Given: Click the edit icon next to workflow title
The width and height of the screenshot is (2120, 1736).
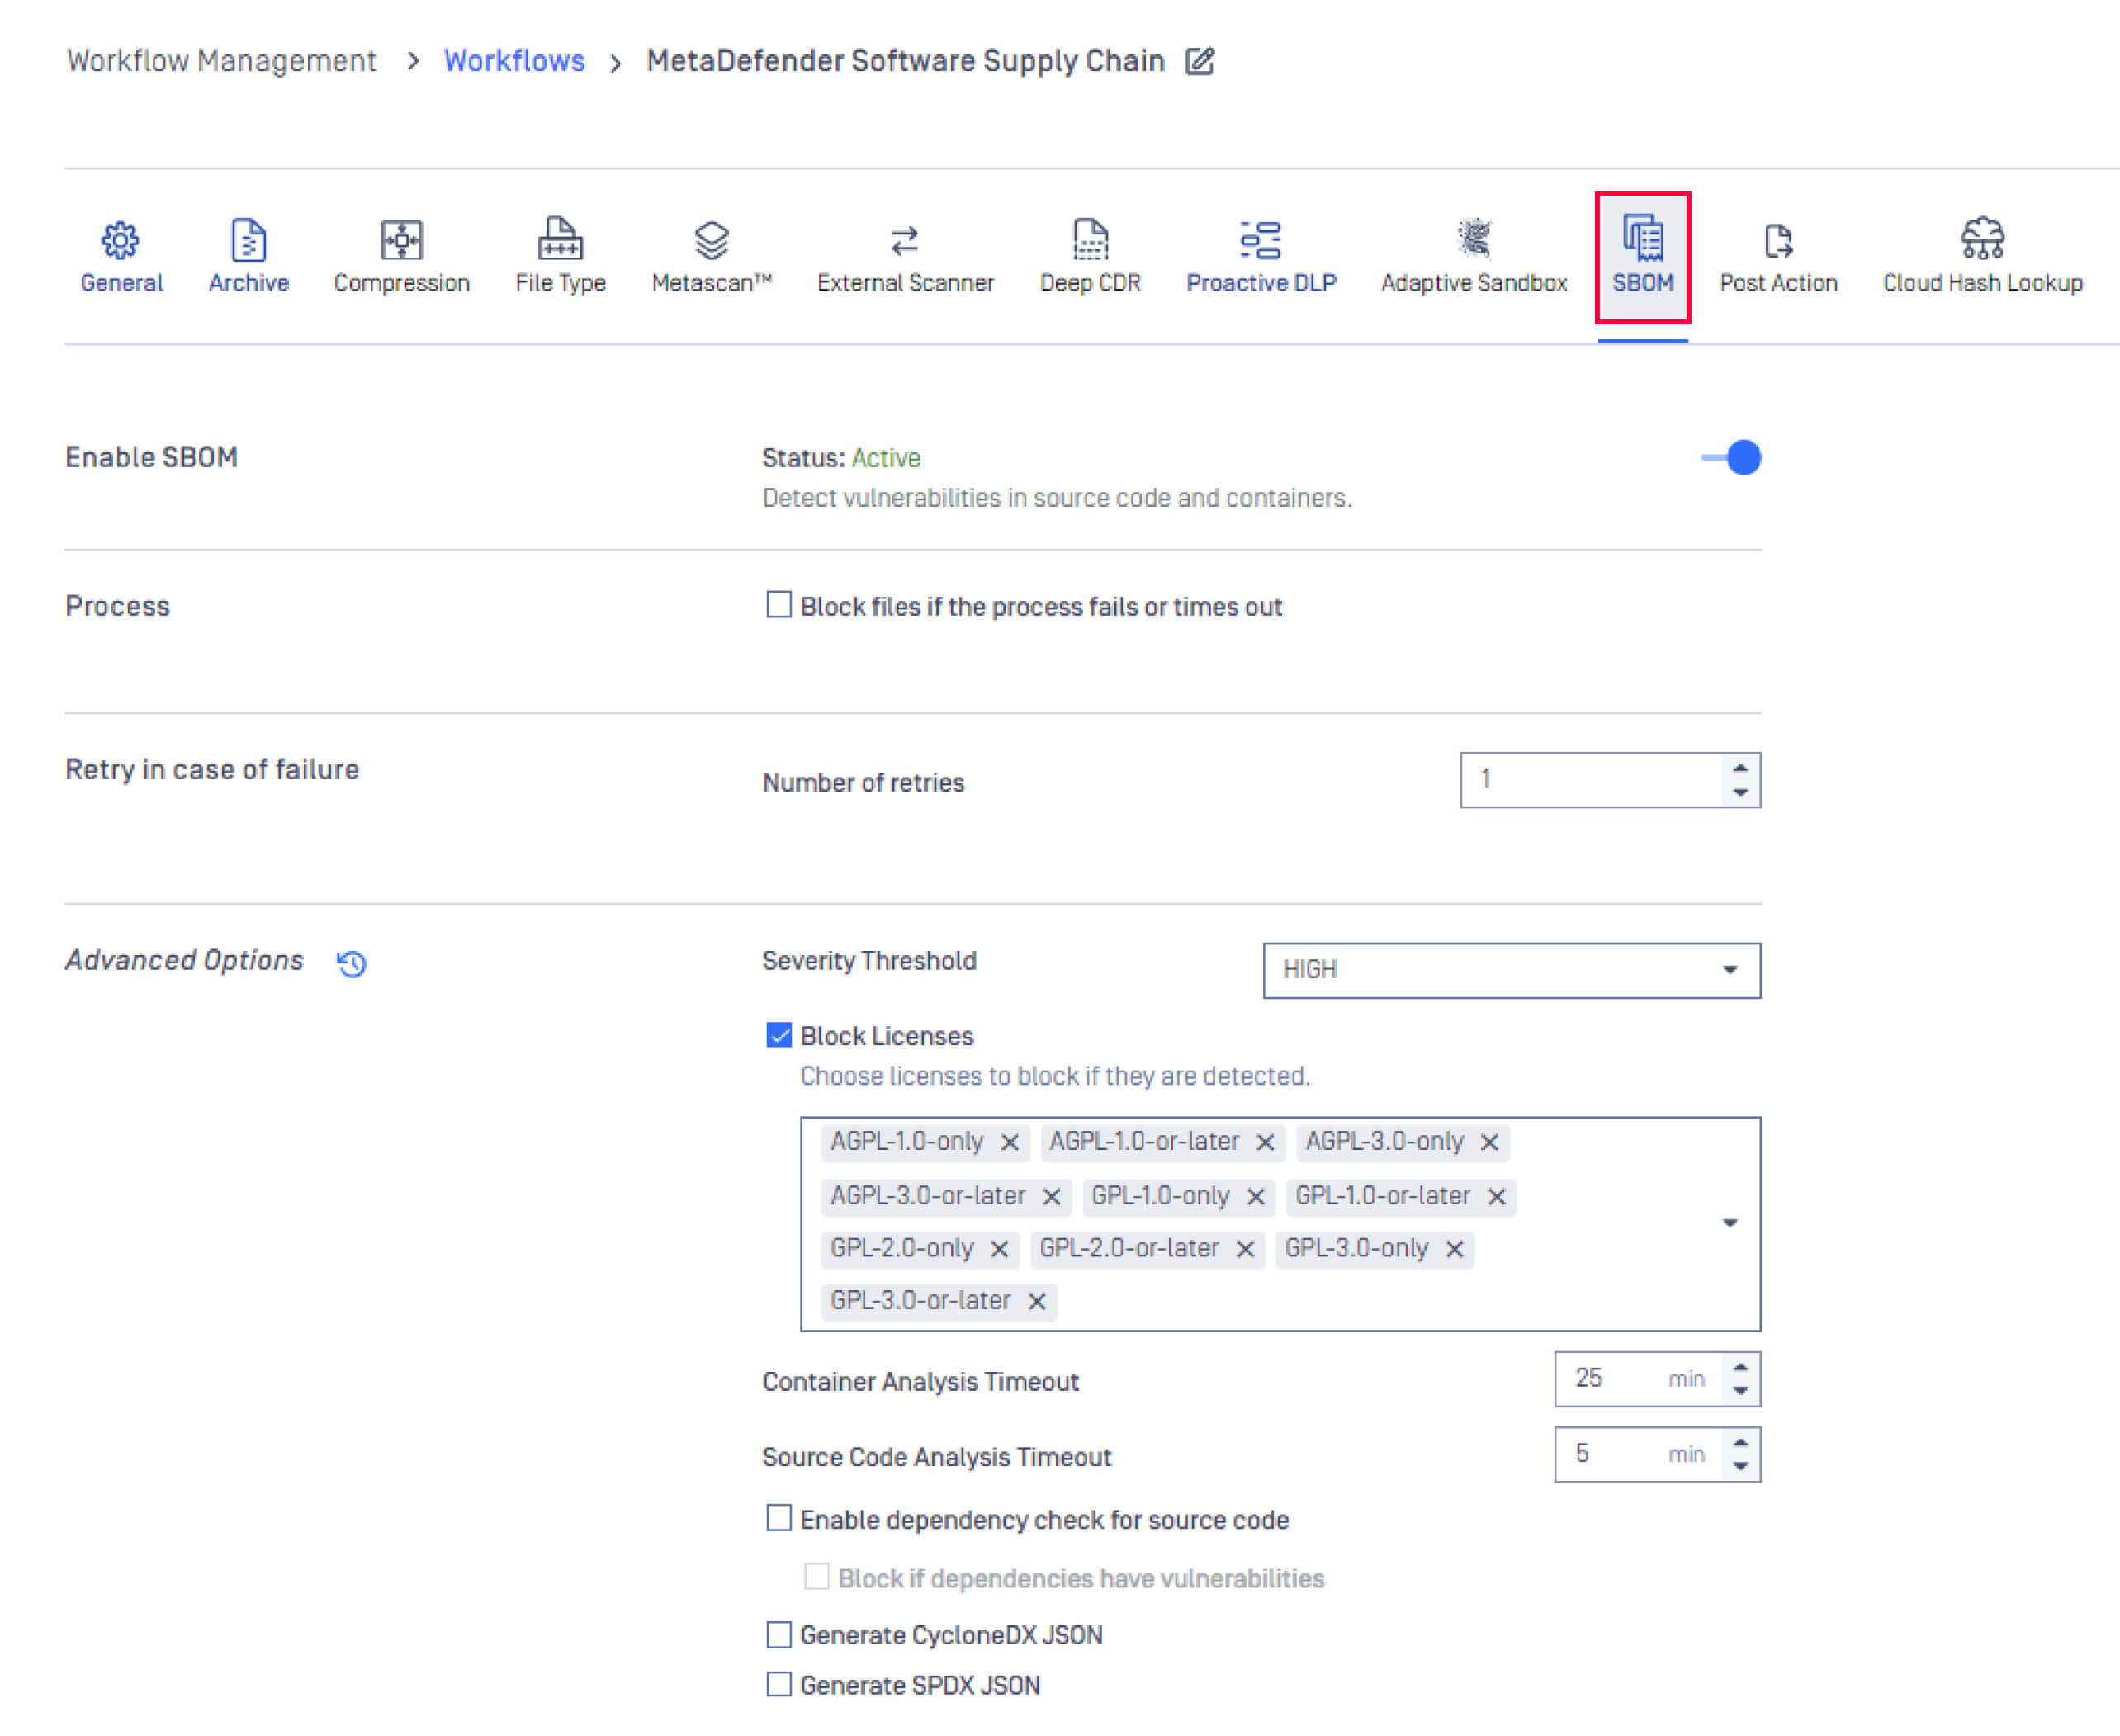Looking at the screenshot, I should (x=1200, y=60).
